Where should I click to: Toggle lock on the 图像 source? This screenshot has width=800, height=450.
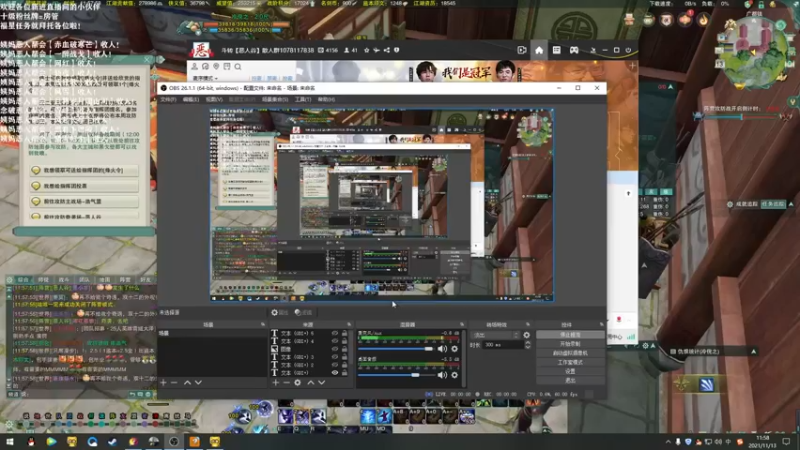pyautogui.click(x=344, y=349)
